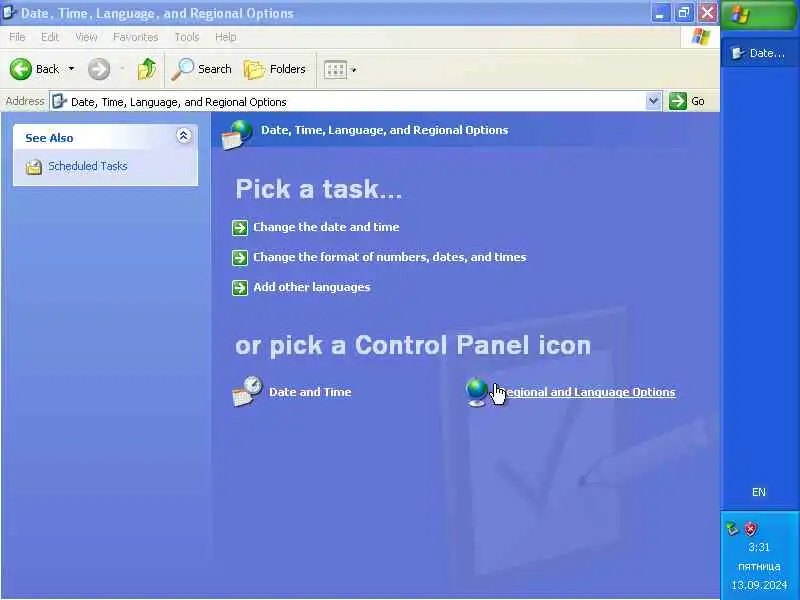Choose Change the format of numbers, dates, times
This screenshot has width=800, height=600.
390,257
